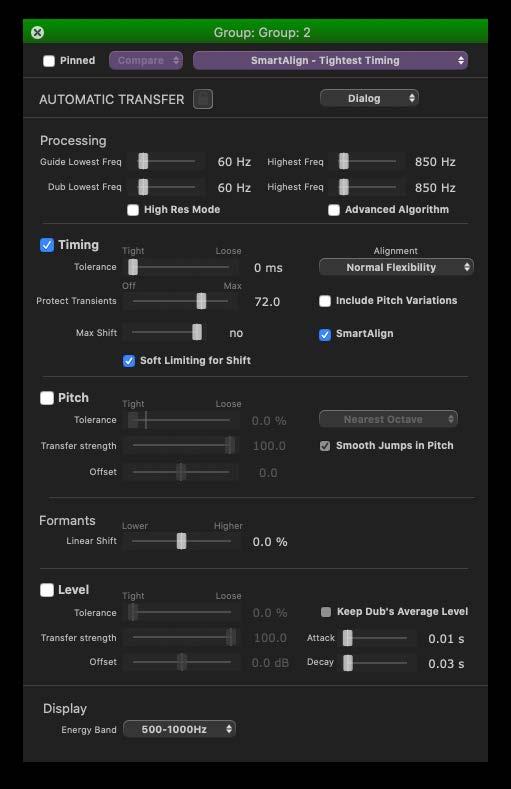Uncheck Soft Limiting for Shift
The image size is (511, 789).
129,361
